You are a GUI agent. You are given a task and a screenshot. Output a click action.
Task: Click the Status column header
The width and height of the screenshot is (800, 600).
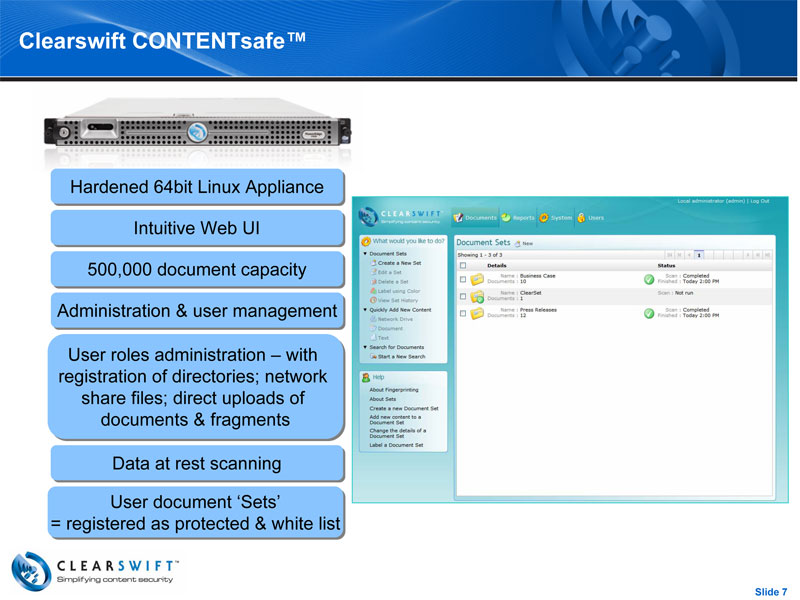[x=666, y=265]
